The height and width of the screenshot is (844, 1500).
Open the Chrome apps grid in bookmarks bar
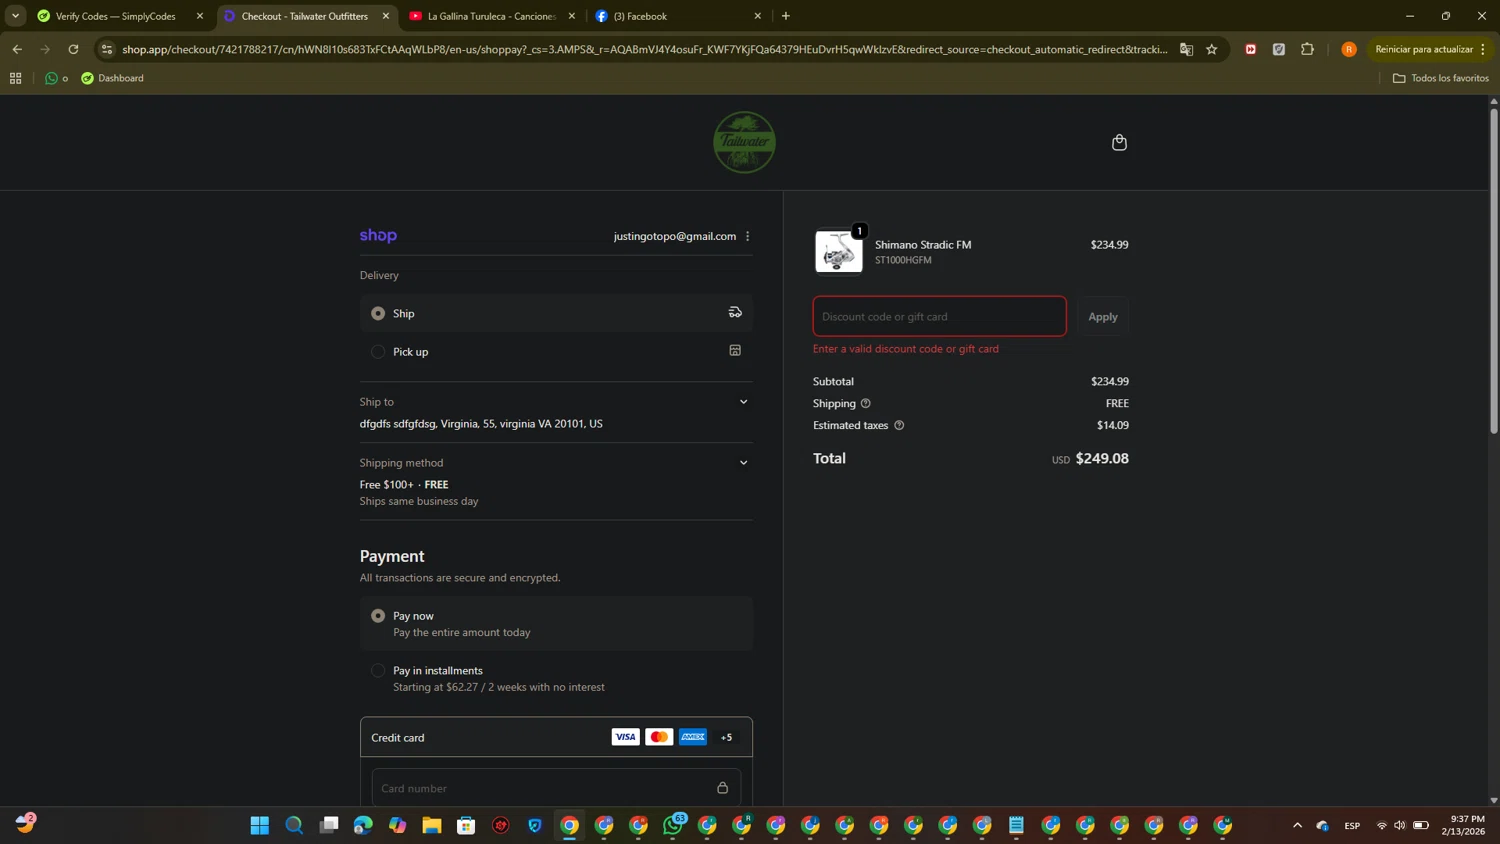pos(15,78)
